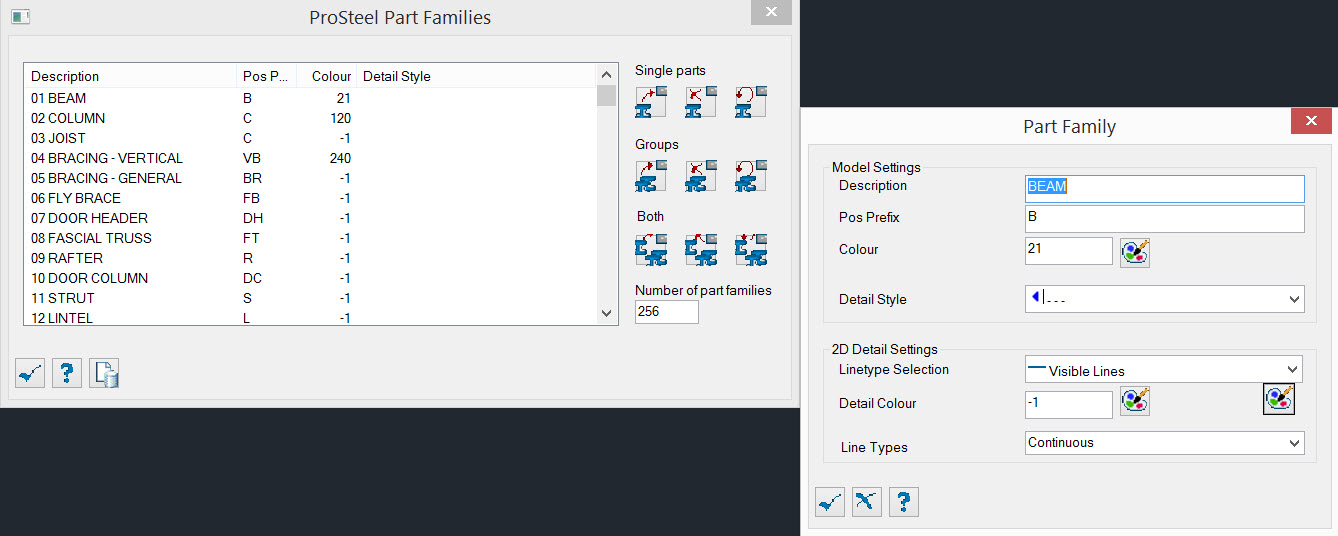Image resolution: width=1338 pixels, height=536 pixels.
Task: Click Single parts icon with red crossed arrows
Action: pos(701,102)
